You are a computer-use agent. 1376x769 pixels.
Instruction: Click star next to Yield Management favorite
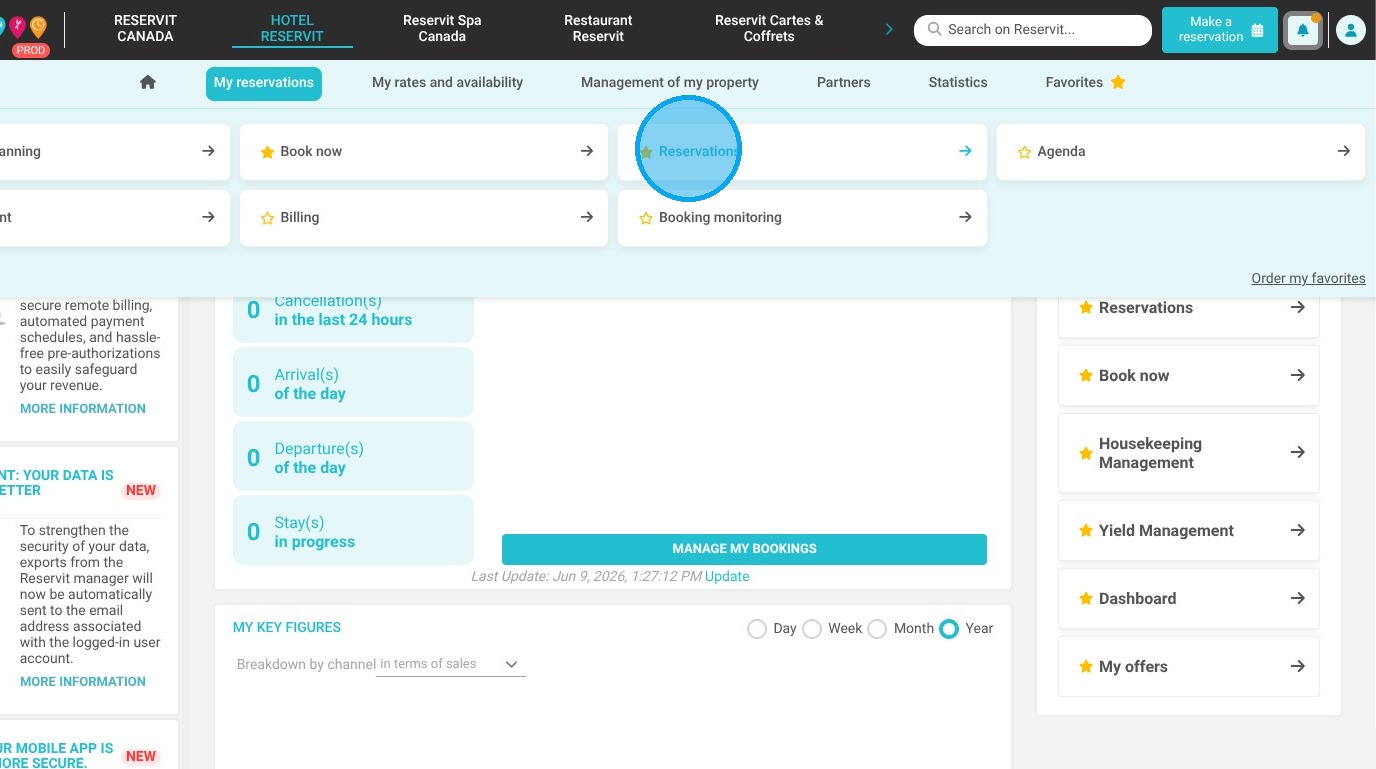pos(1085,530)
